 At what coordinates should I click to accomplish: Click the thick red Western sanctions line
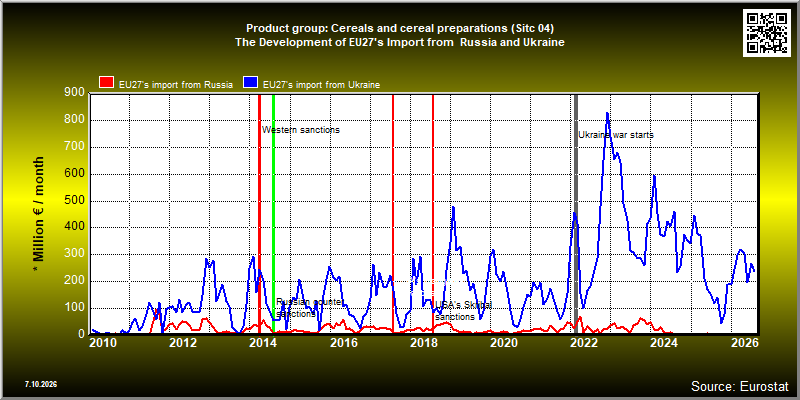(259, 214)
